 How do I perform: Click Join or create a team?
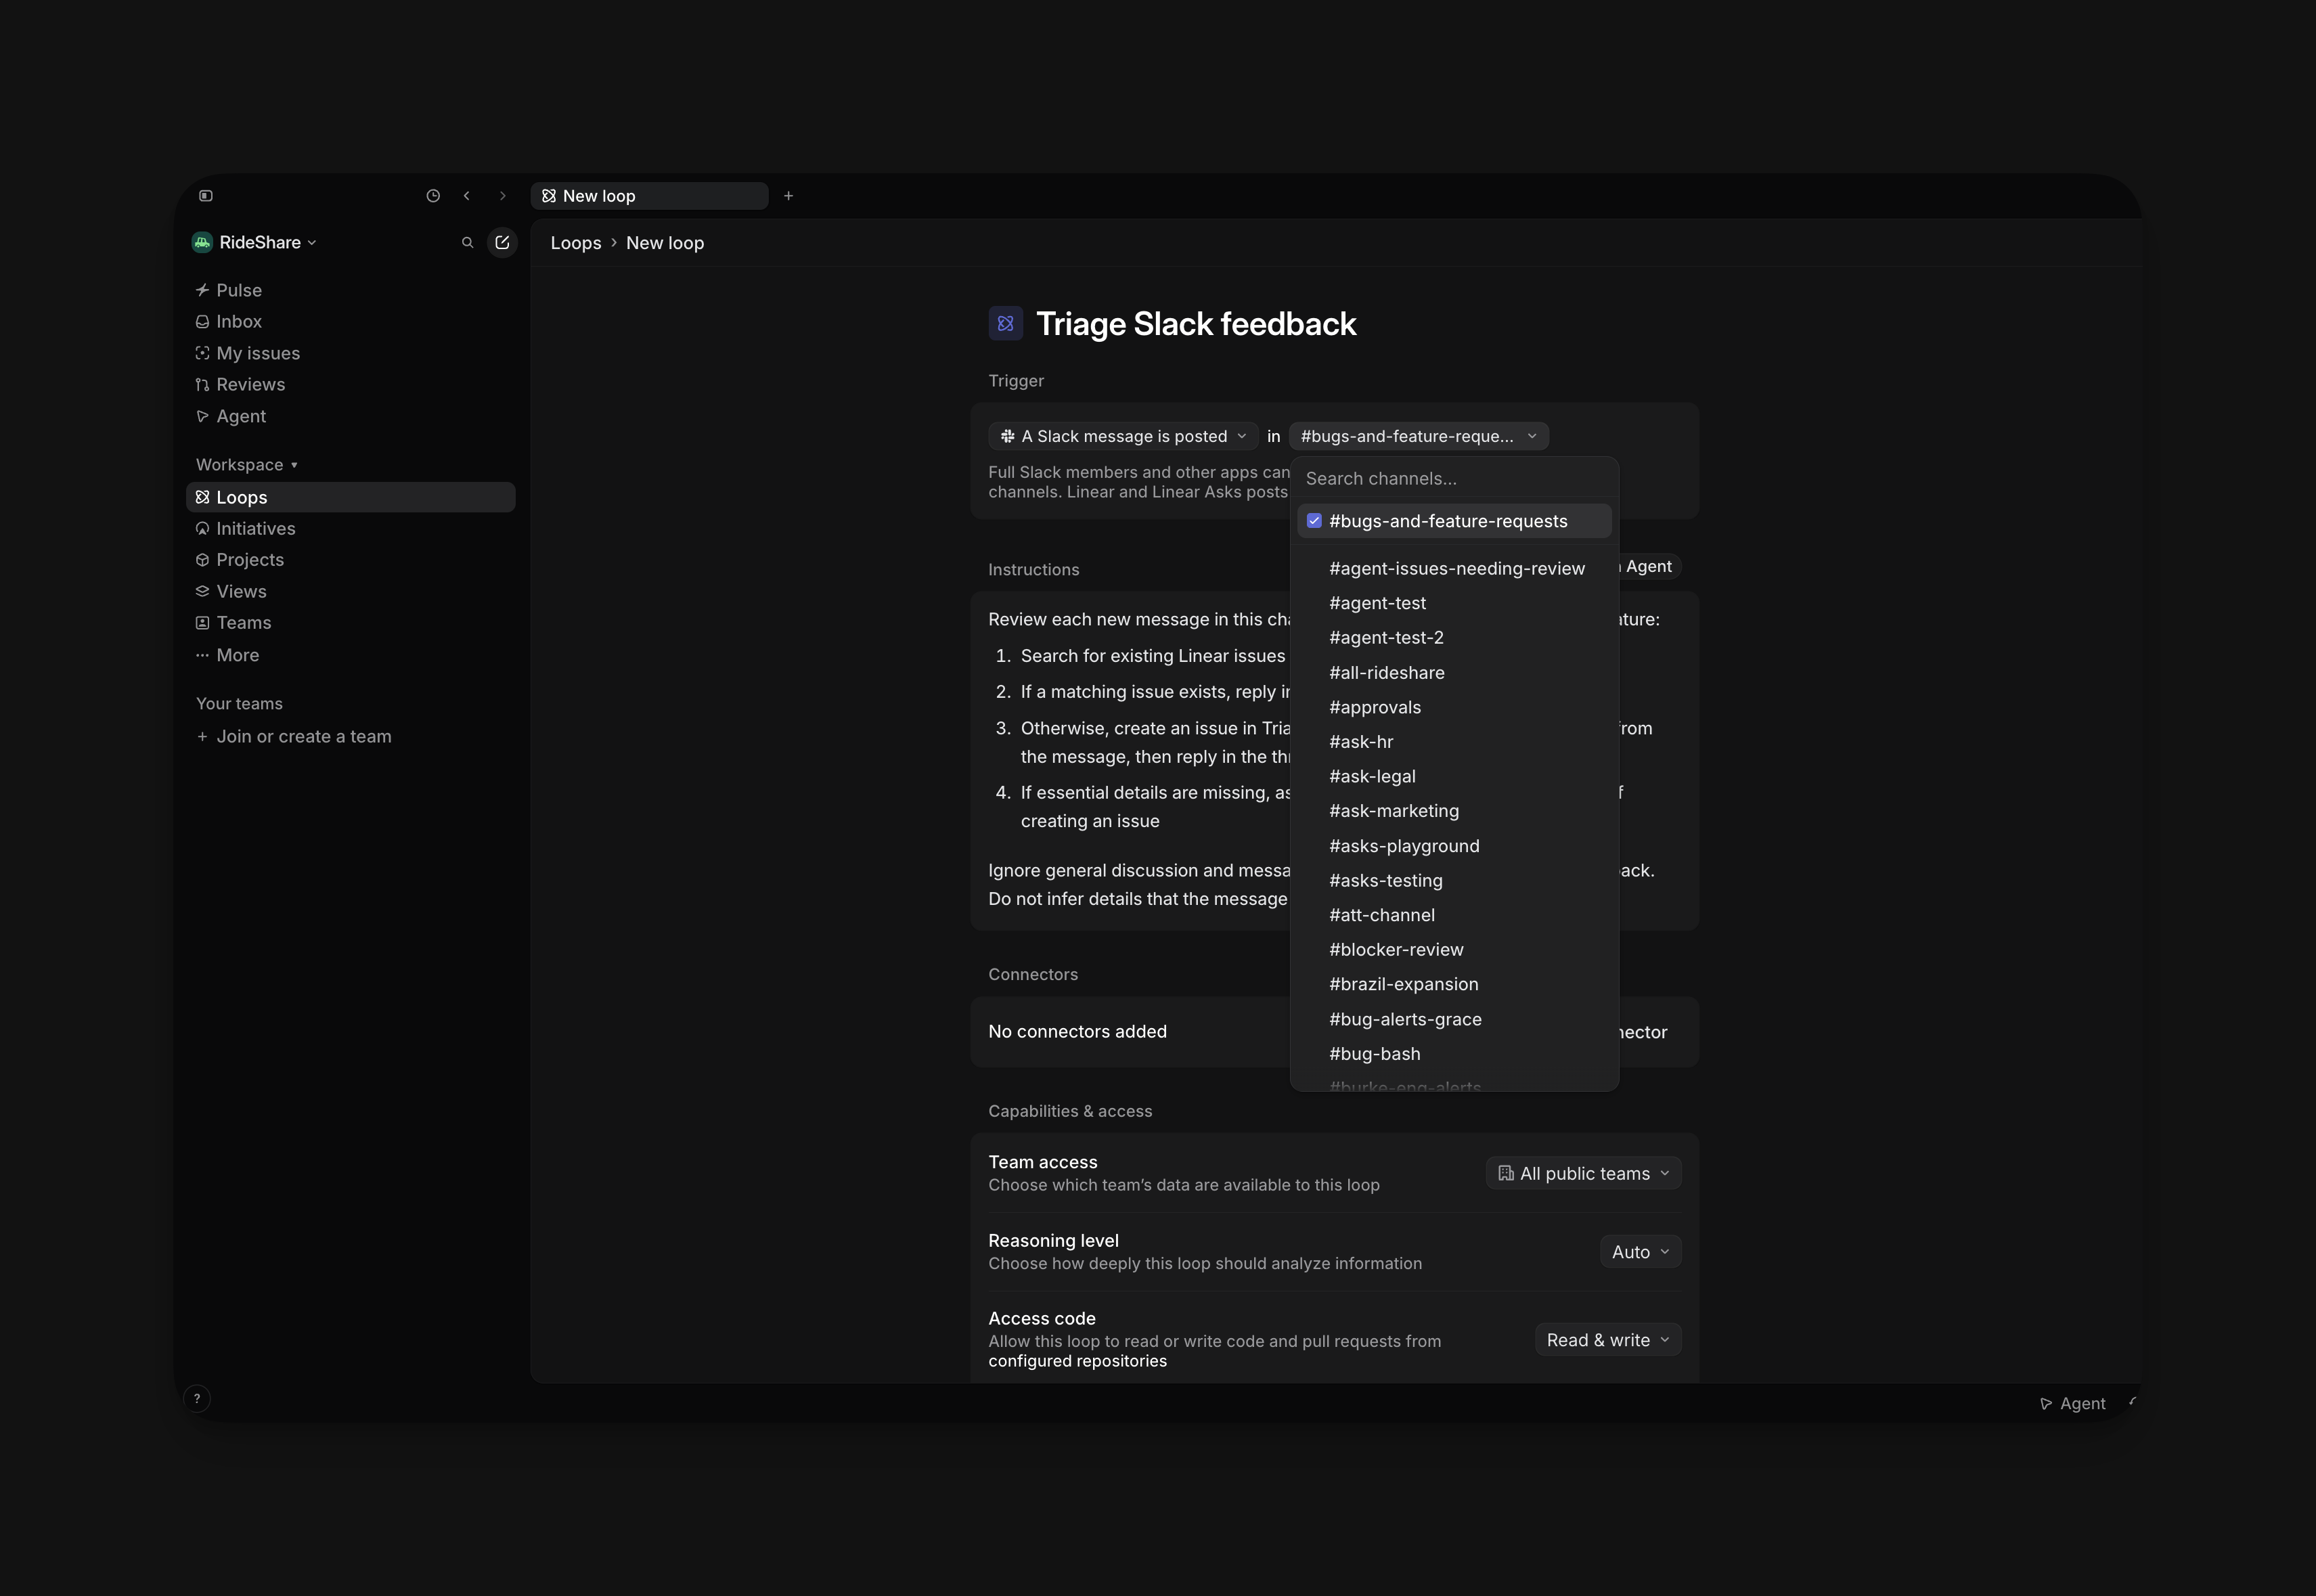[x=351, y=736]
